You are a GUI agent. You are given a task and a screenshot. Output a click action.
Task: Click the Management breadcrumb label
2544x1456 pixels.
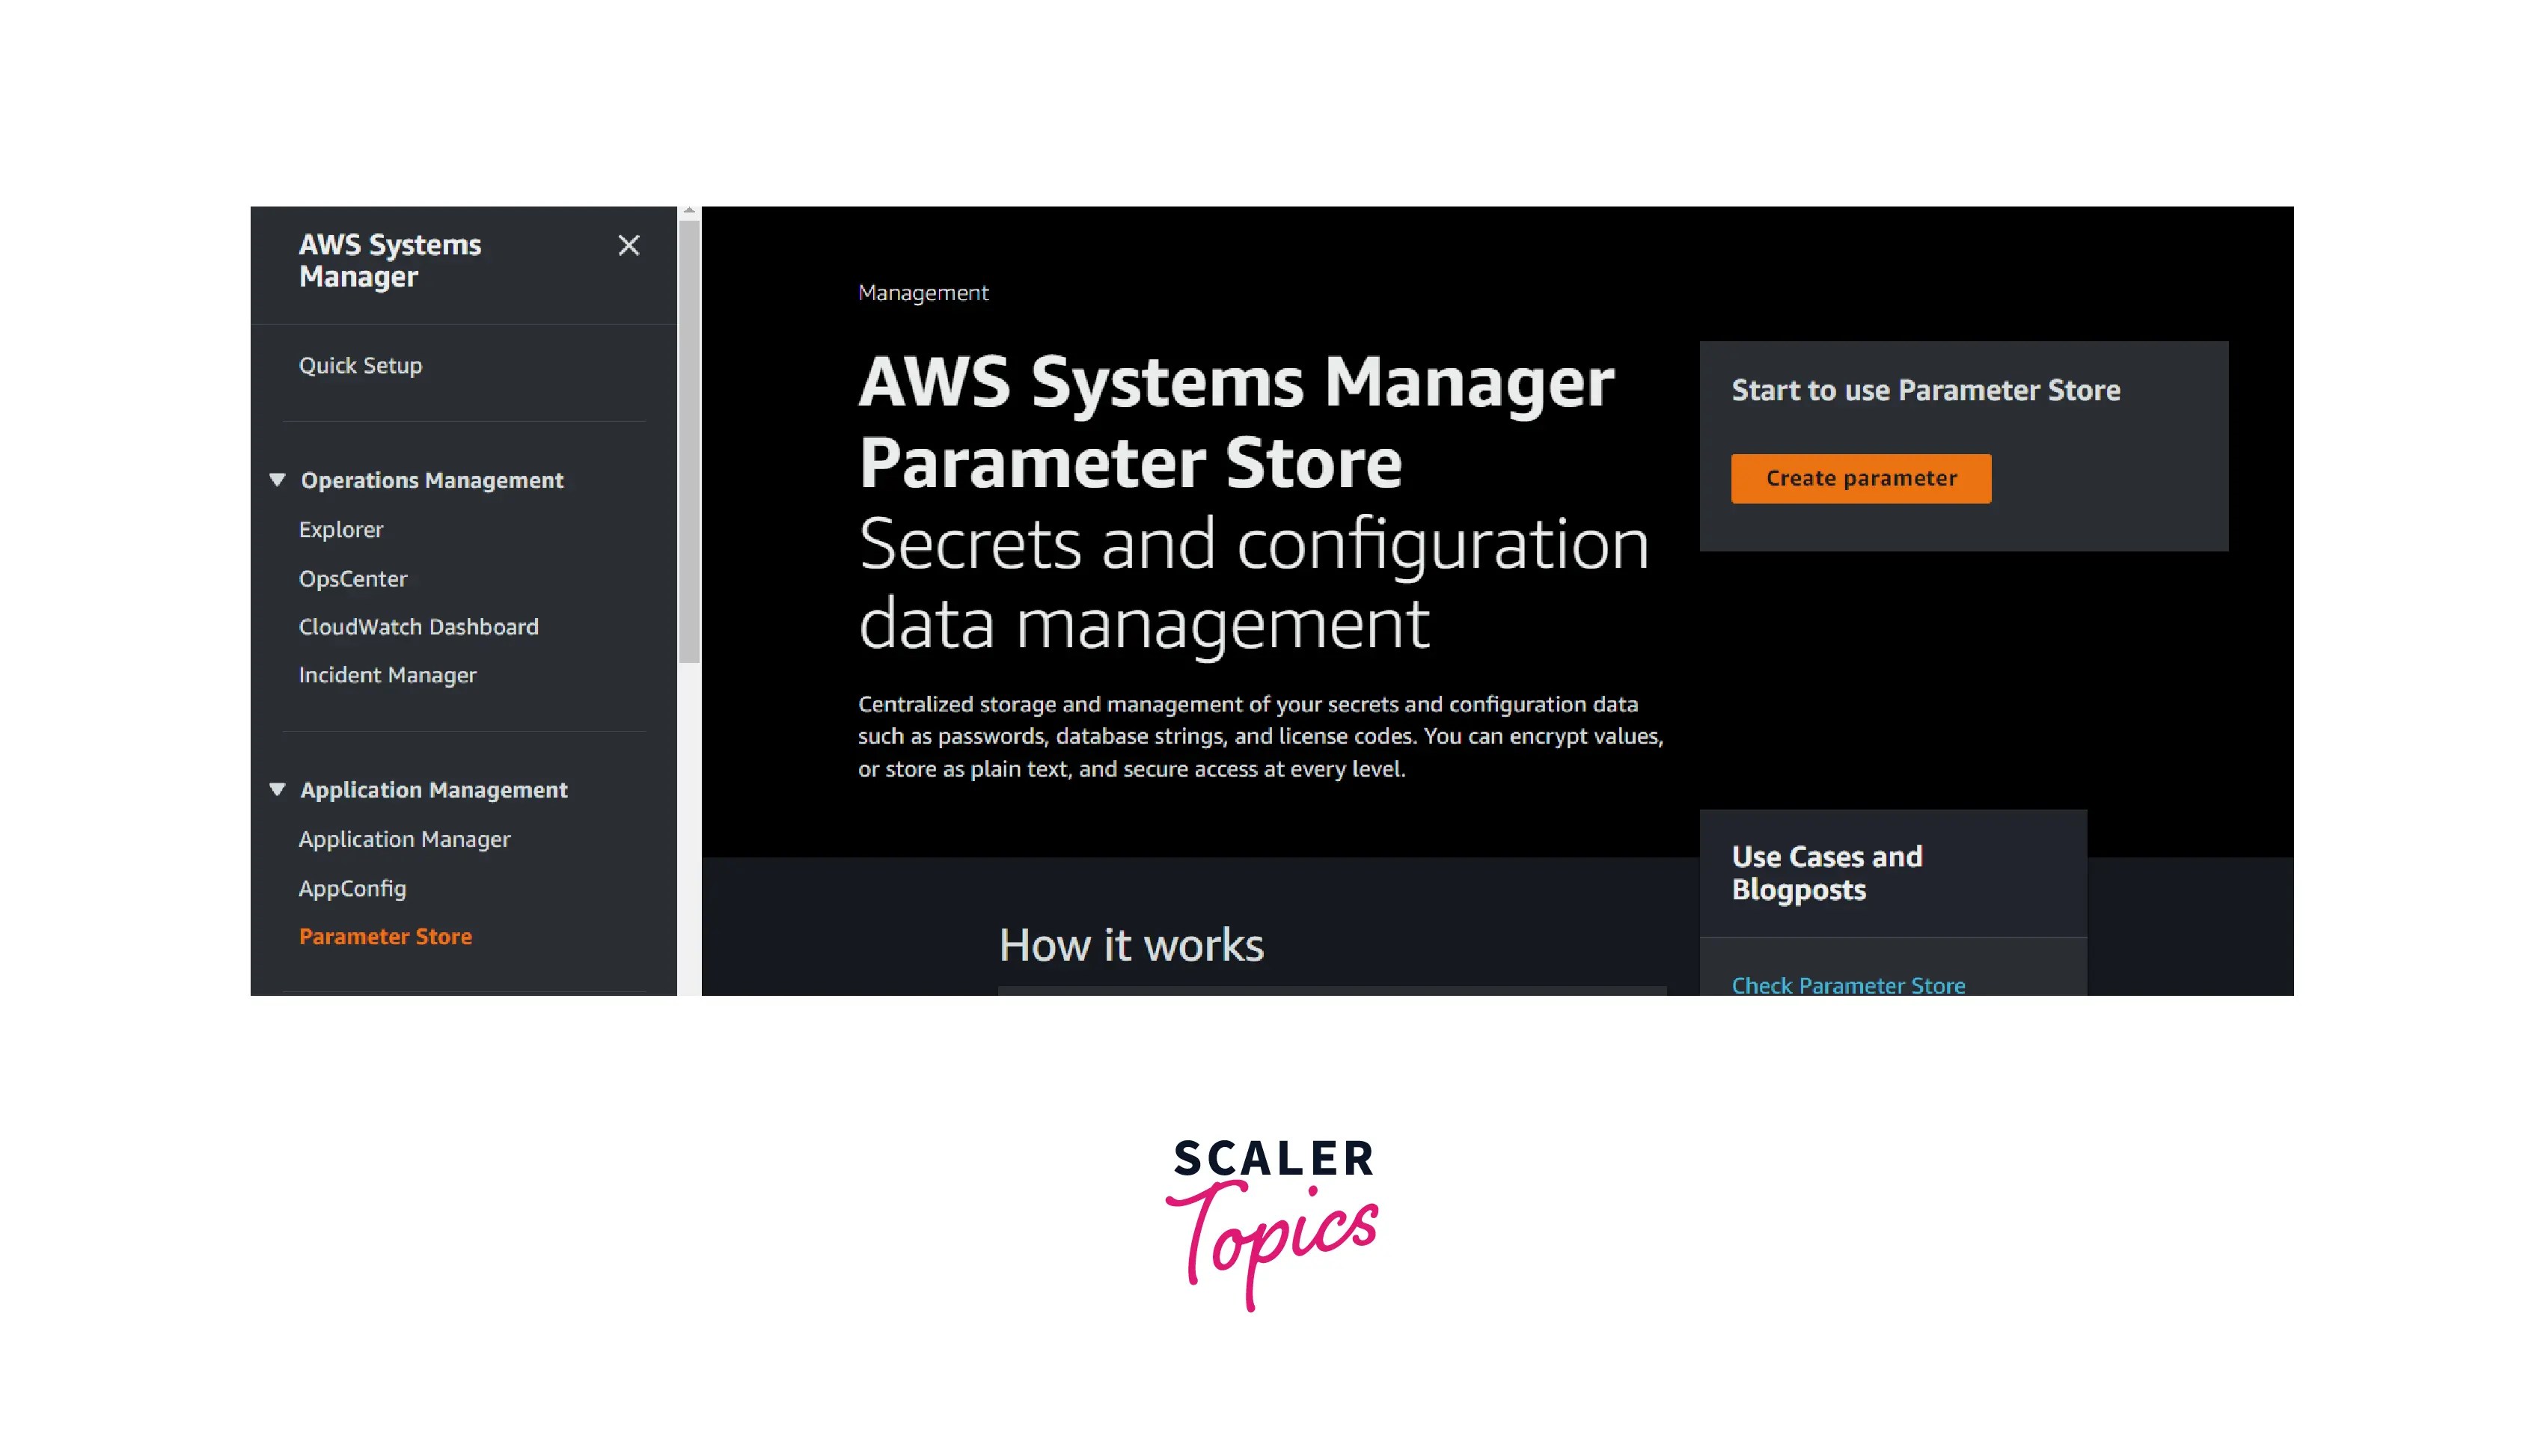[x=922, y=292]
